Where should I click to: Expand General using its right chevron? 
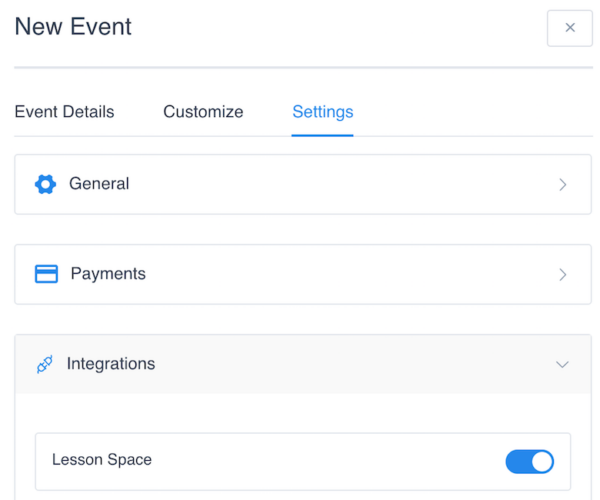click(563, 185)
